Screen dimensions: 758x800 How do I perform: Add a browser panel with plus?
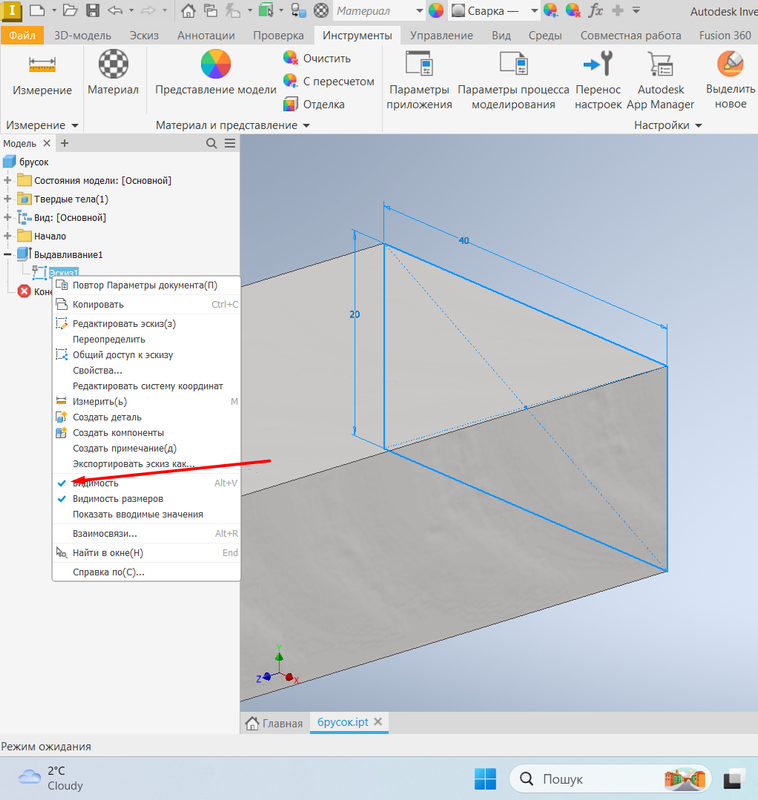coord(65,143)
